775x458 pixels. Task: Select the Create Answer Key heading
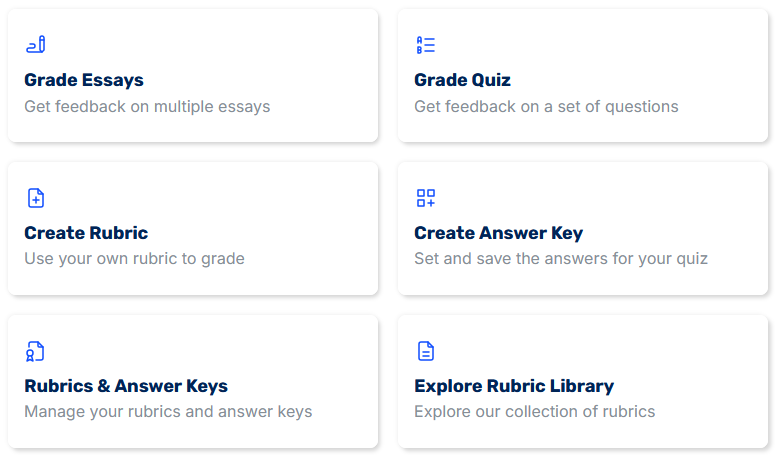click(x=498, y=233)
